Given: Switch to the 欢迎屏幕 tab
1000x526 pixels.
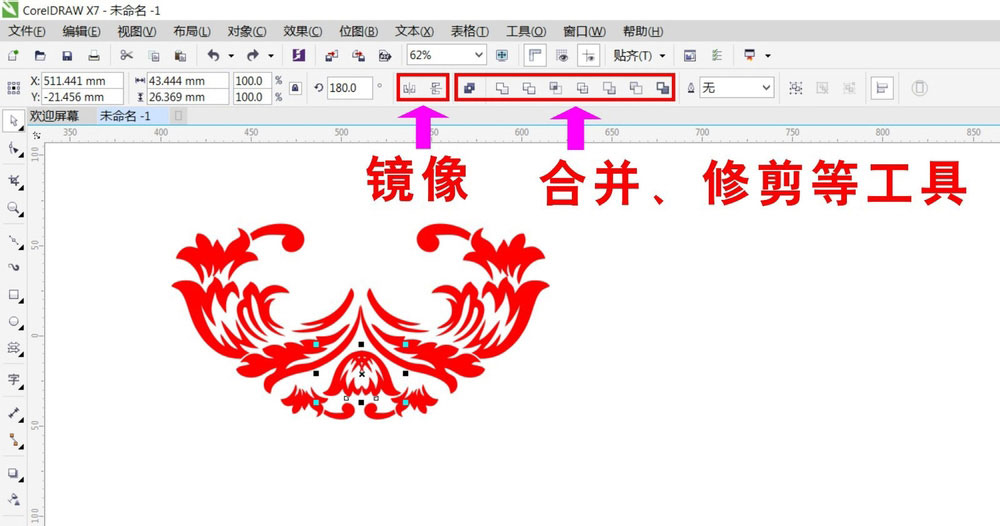Looking at the screenshot, I should coord(54,116).
